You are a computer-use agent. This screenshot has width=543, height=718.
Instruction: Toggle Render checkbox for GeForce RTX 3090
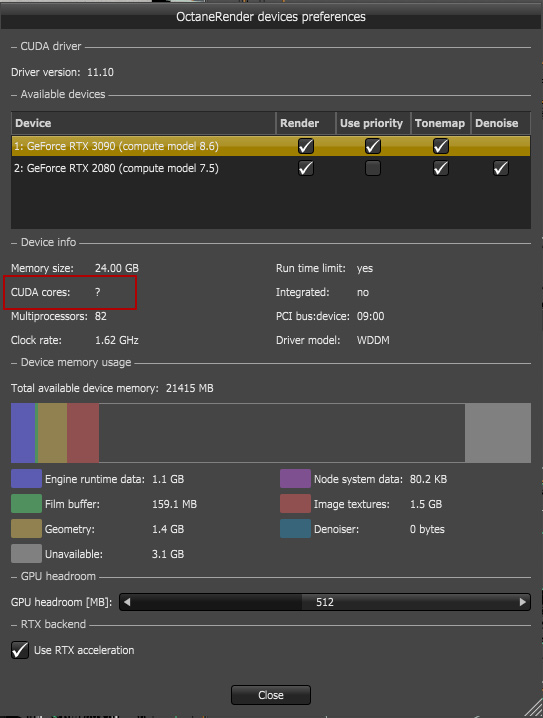click(306, 146)
